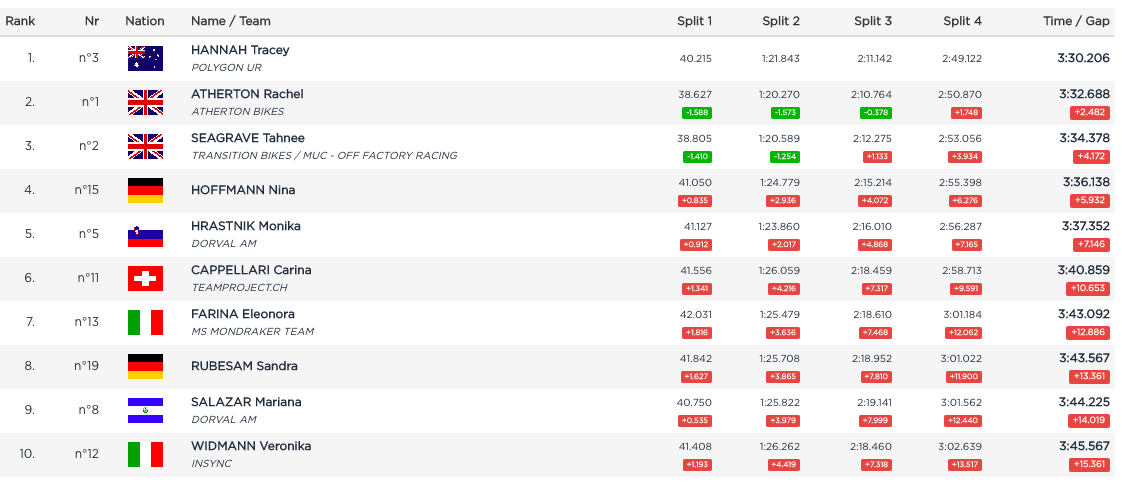Click the MS MONDRAKER TEAM label

pos(252,331)
